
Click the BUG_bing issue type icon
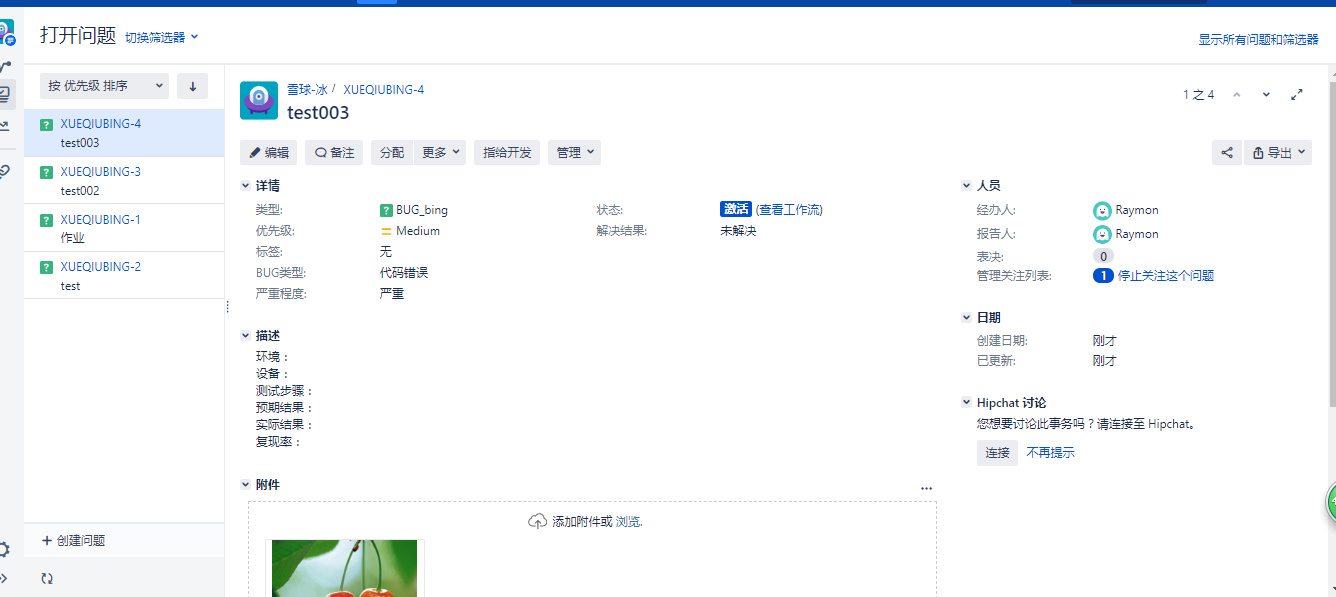tap(386, 211)
